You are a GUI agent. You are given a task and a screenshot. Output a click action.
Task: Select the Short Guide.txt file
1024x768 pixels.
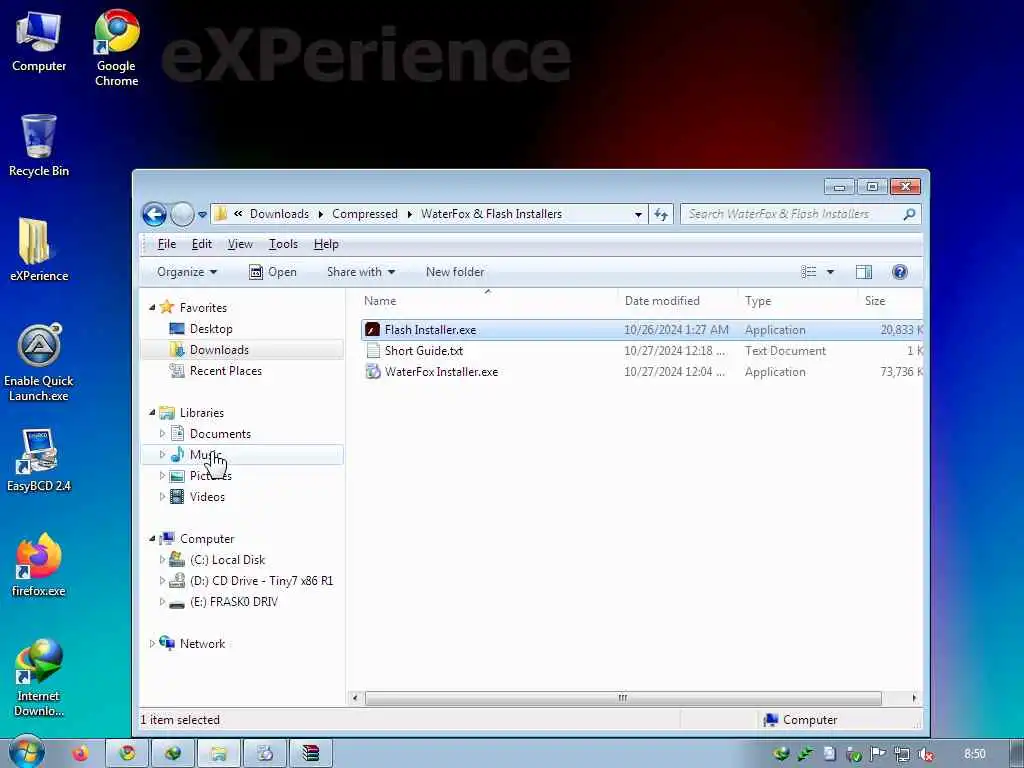(x=642, y=351)
